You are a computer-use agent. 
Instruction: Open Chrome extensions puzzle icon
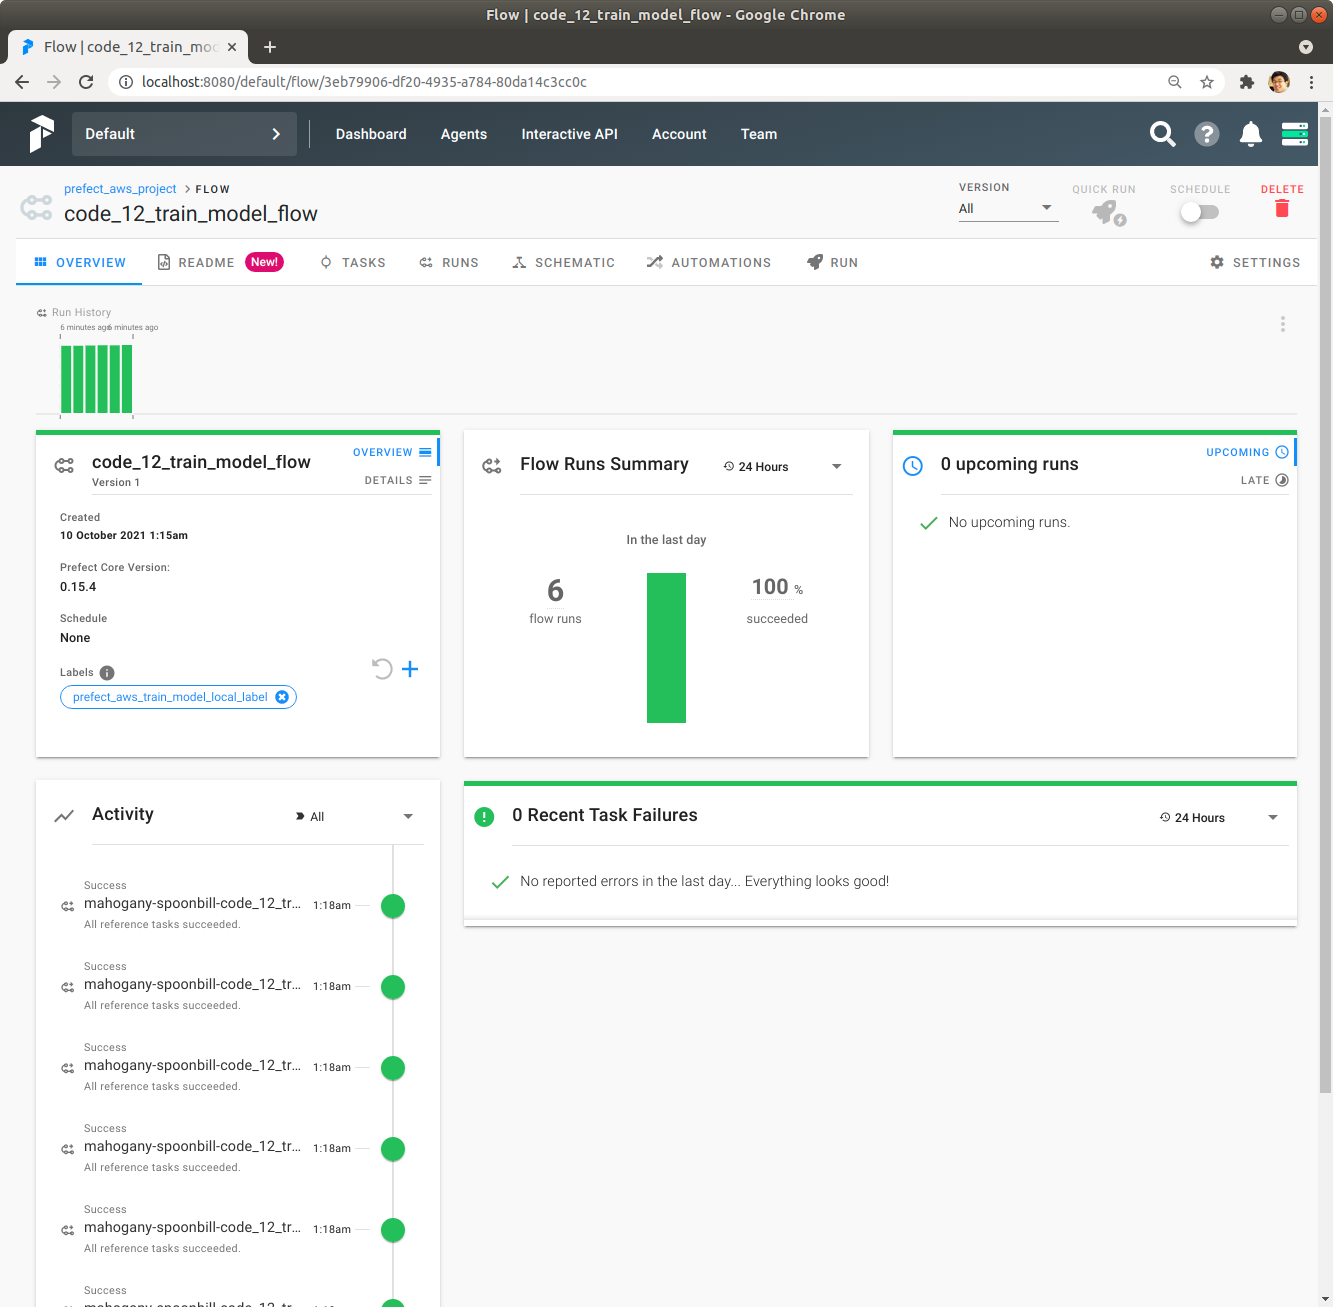tap(1246, 82)
